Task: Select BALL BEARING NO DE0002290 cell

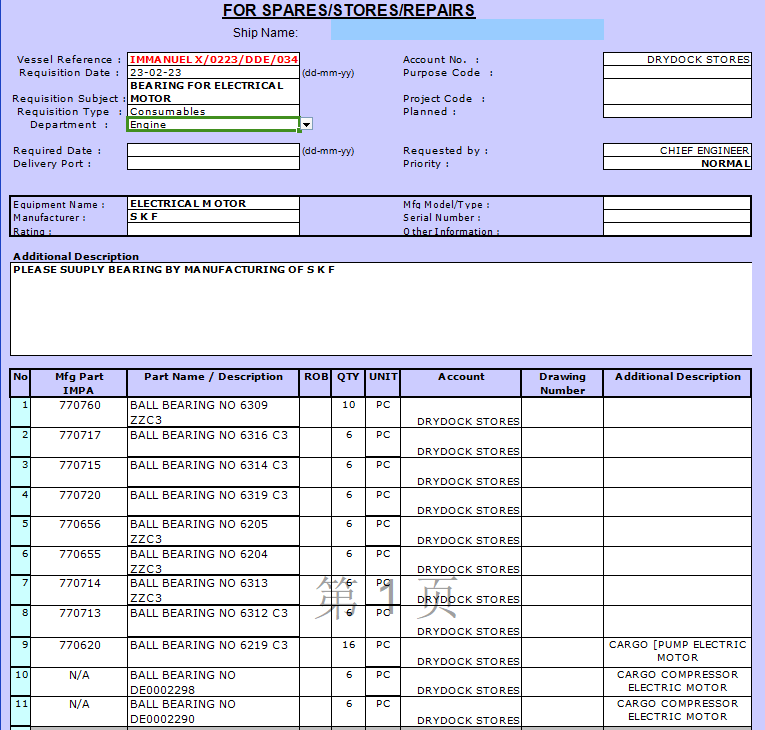Action: click(213, 711)
